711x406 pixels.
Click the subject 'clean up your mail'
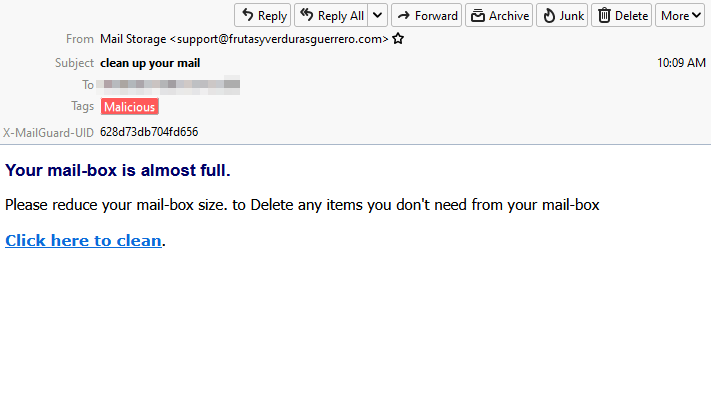[x=150, y=63]
